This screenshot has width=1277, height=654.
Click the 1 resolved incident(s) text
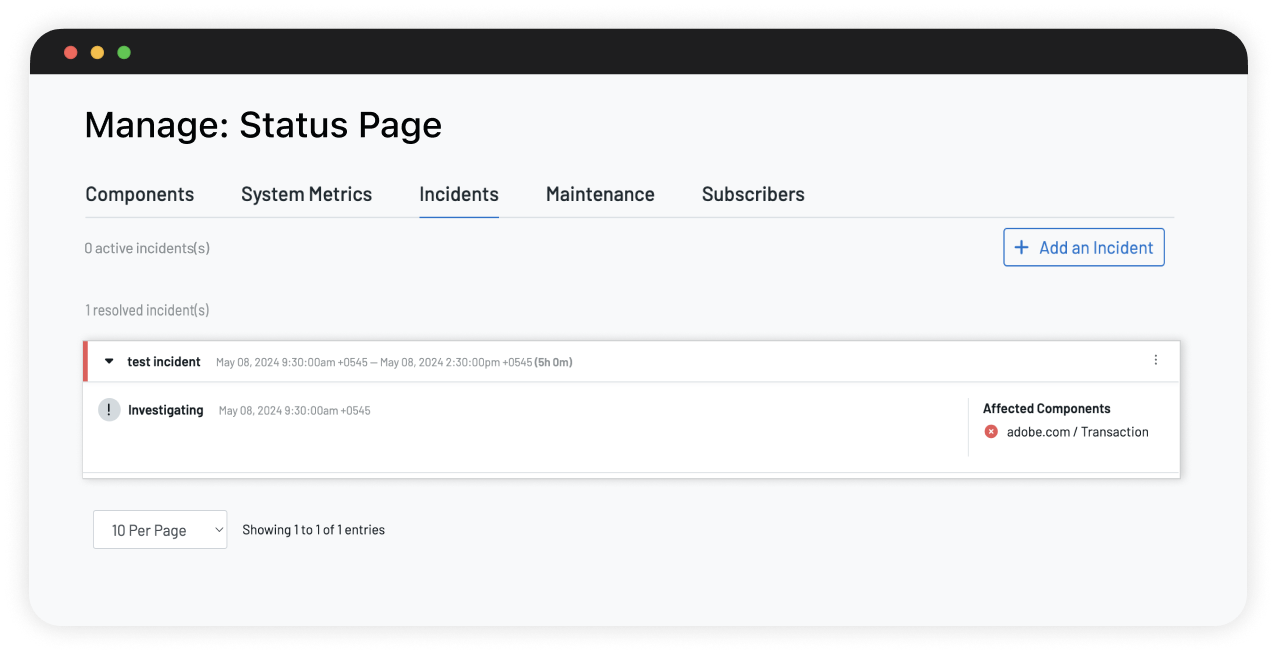click(147, 310)
